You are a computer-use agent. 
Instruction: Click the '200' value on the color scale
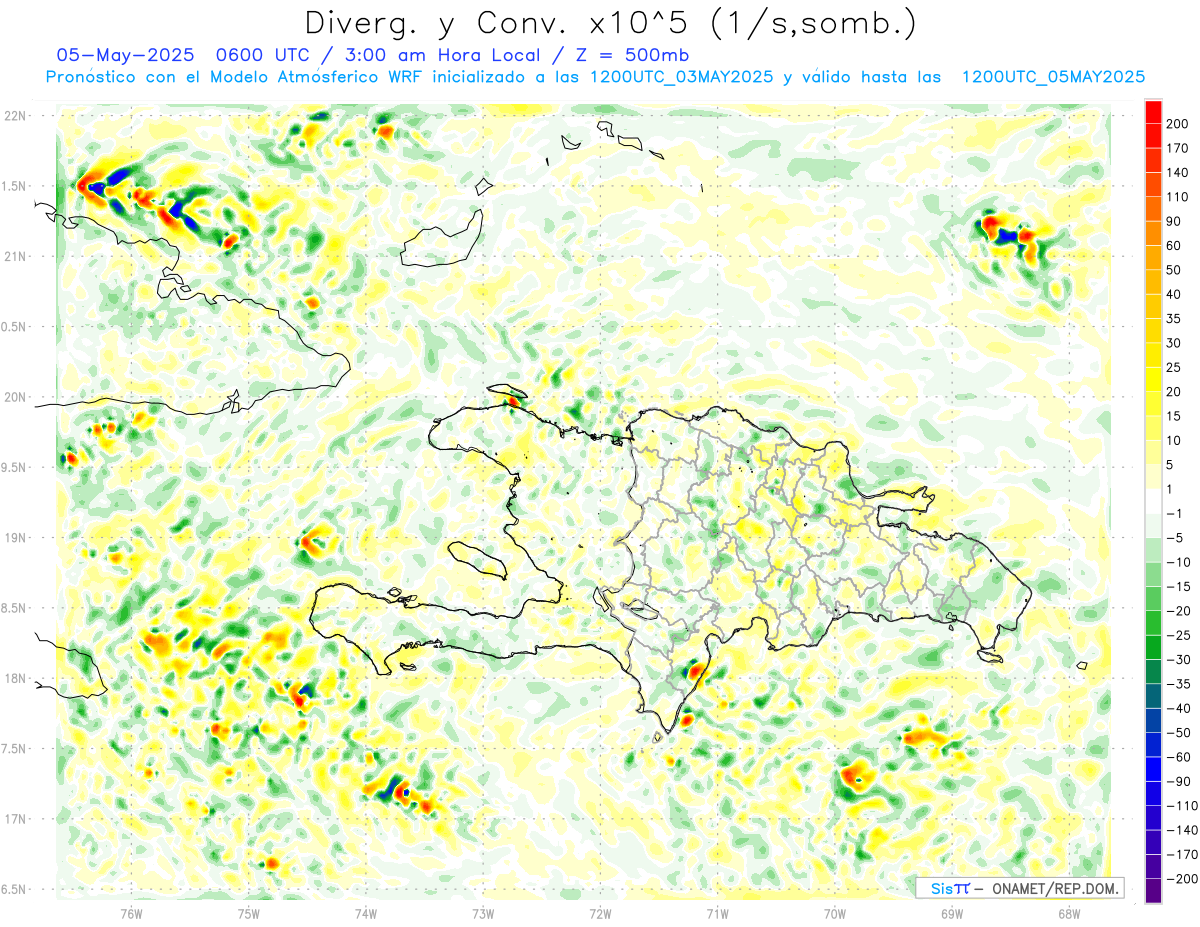[1177, 124]
